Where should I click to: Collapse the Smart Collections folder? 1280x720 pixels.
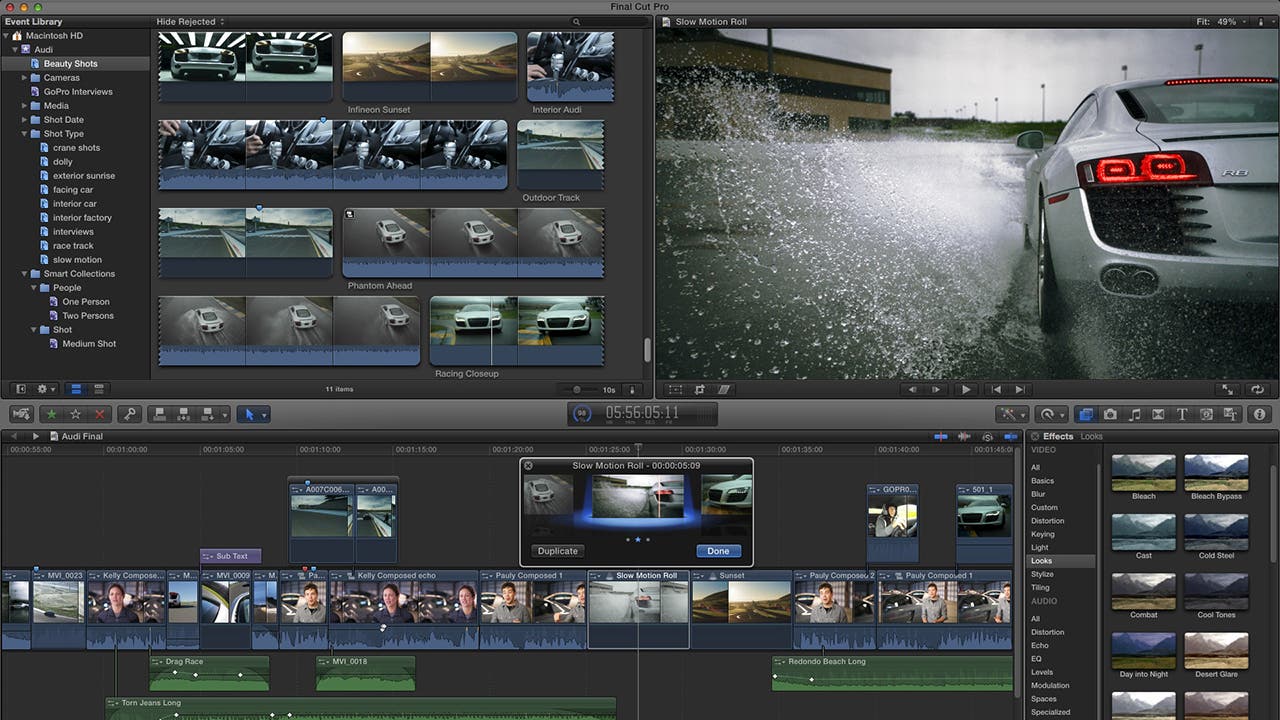[25, 274]
